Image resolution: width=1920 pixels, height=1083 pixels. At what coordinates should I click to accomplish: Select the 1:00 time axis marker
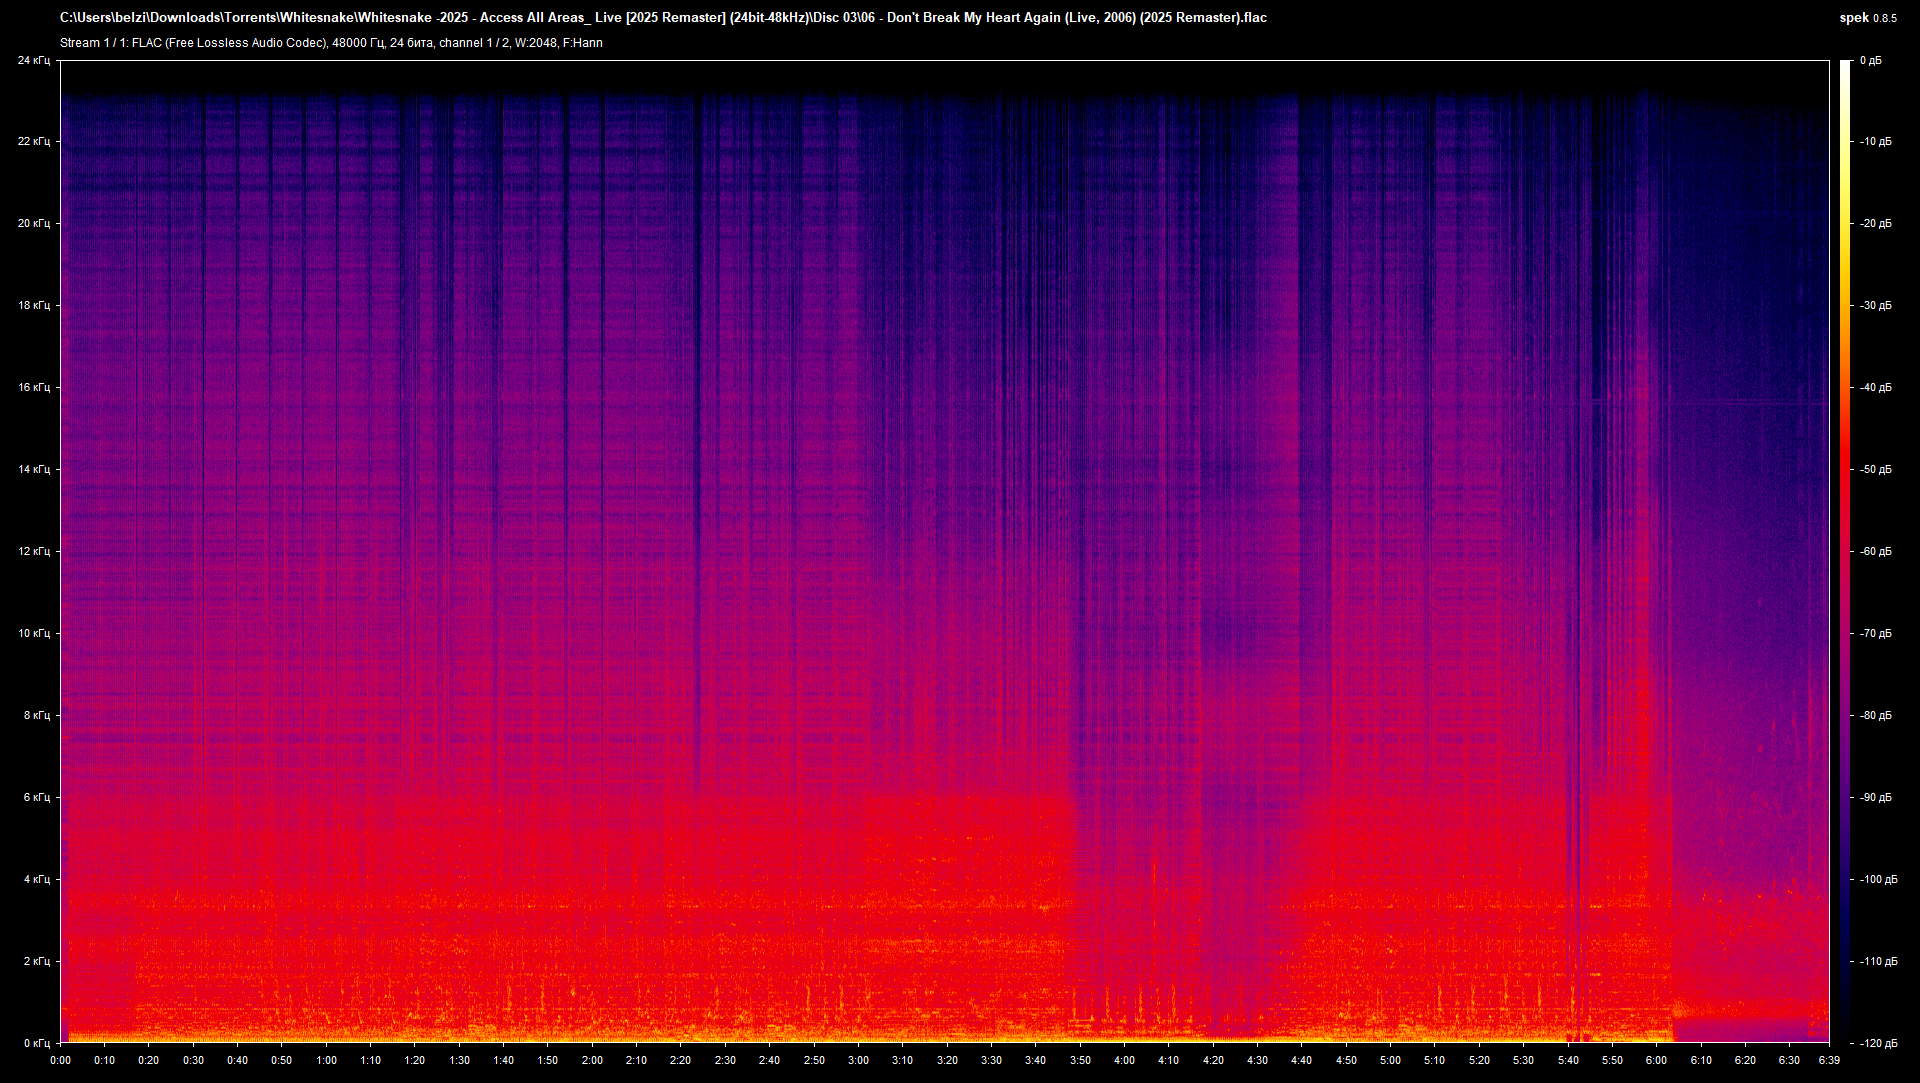(x=326, y=1060)
